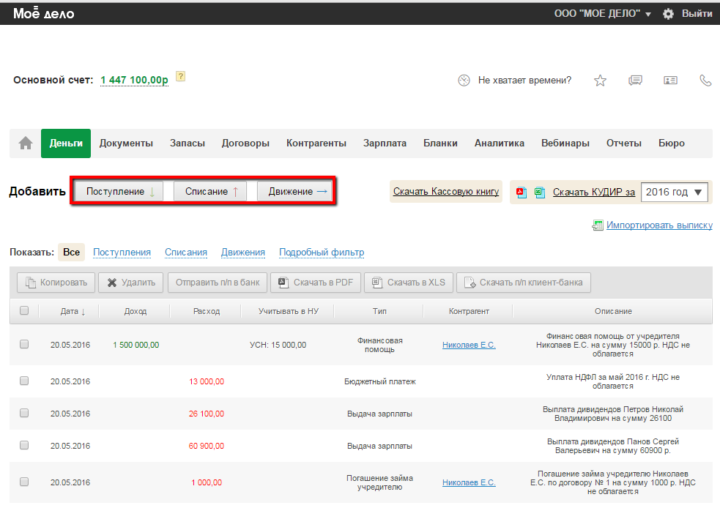The image size is (720, 508).
Task: Filter list by Списания
Action: [x=186, y=252]
